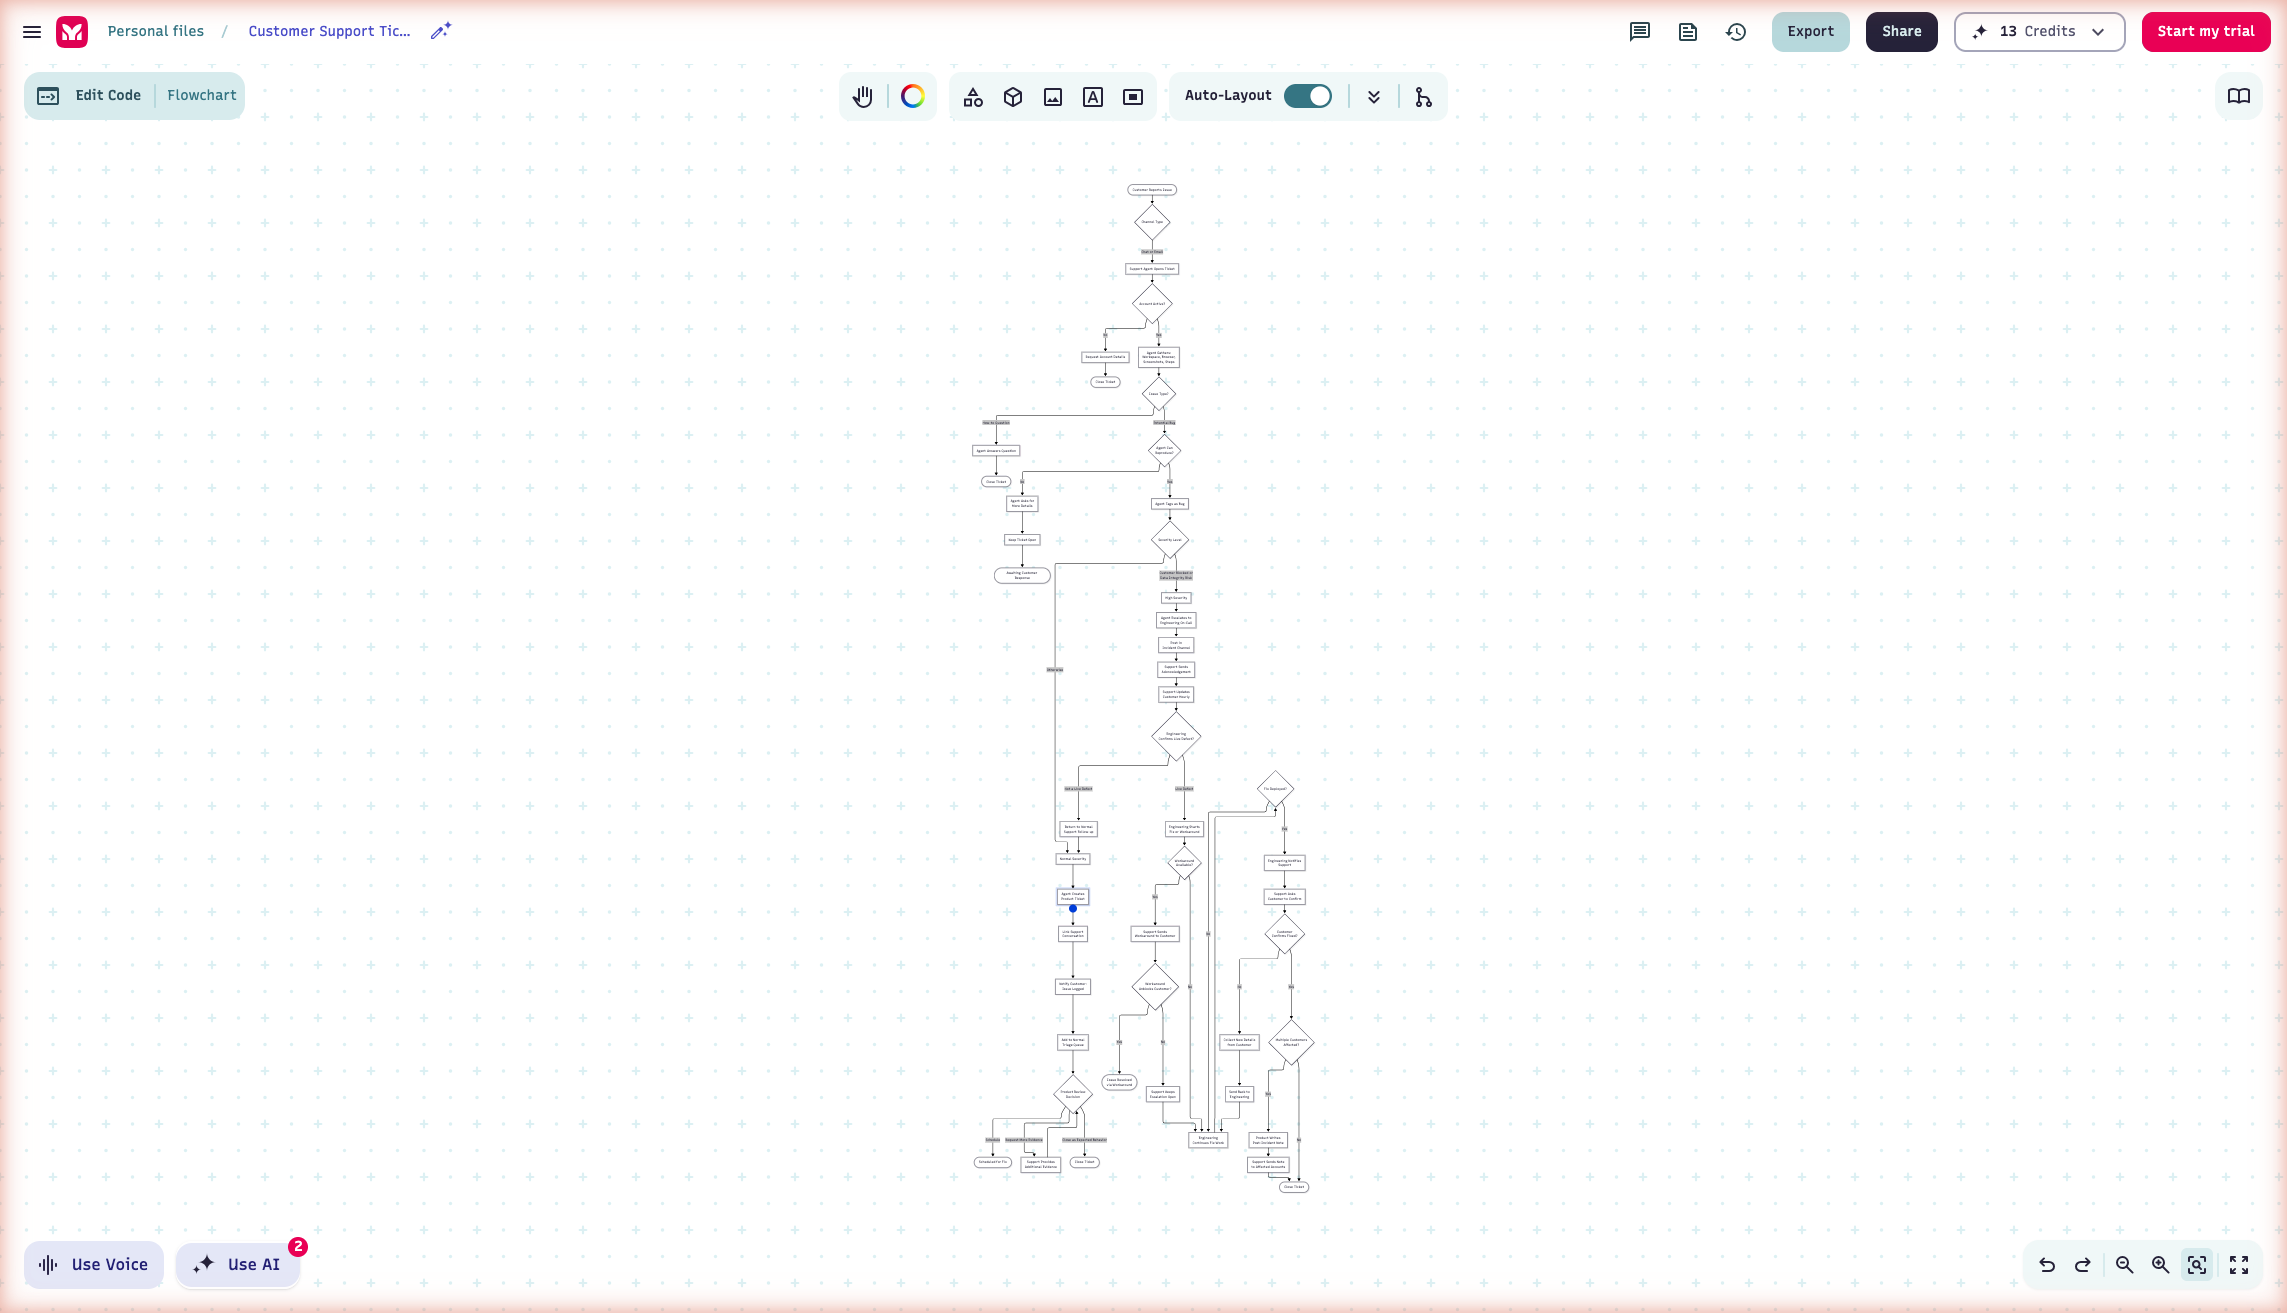Toggle the Auto-Layout switch
2287x1313 pixels.
point(1308,96)
